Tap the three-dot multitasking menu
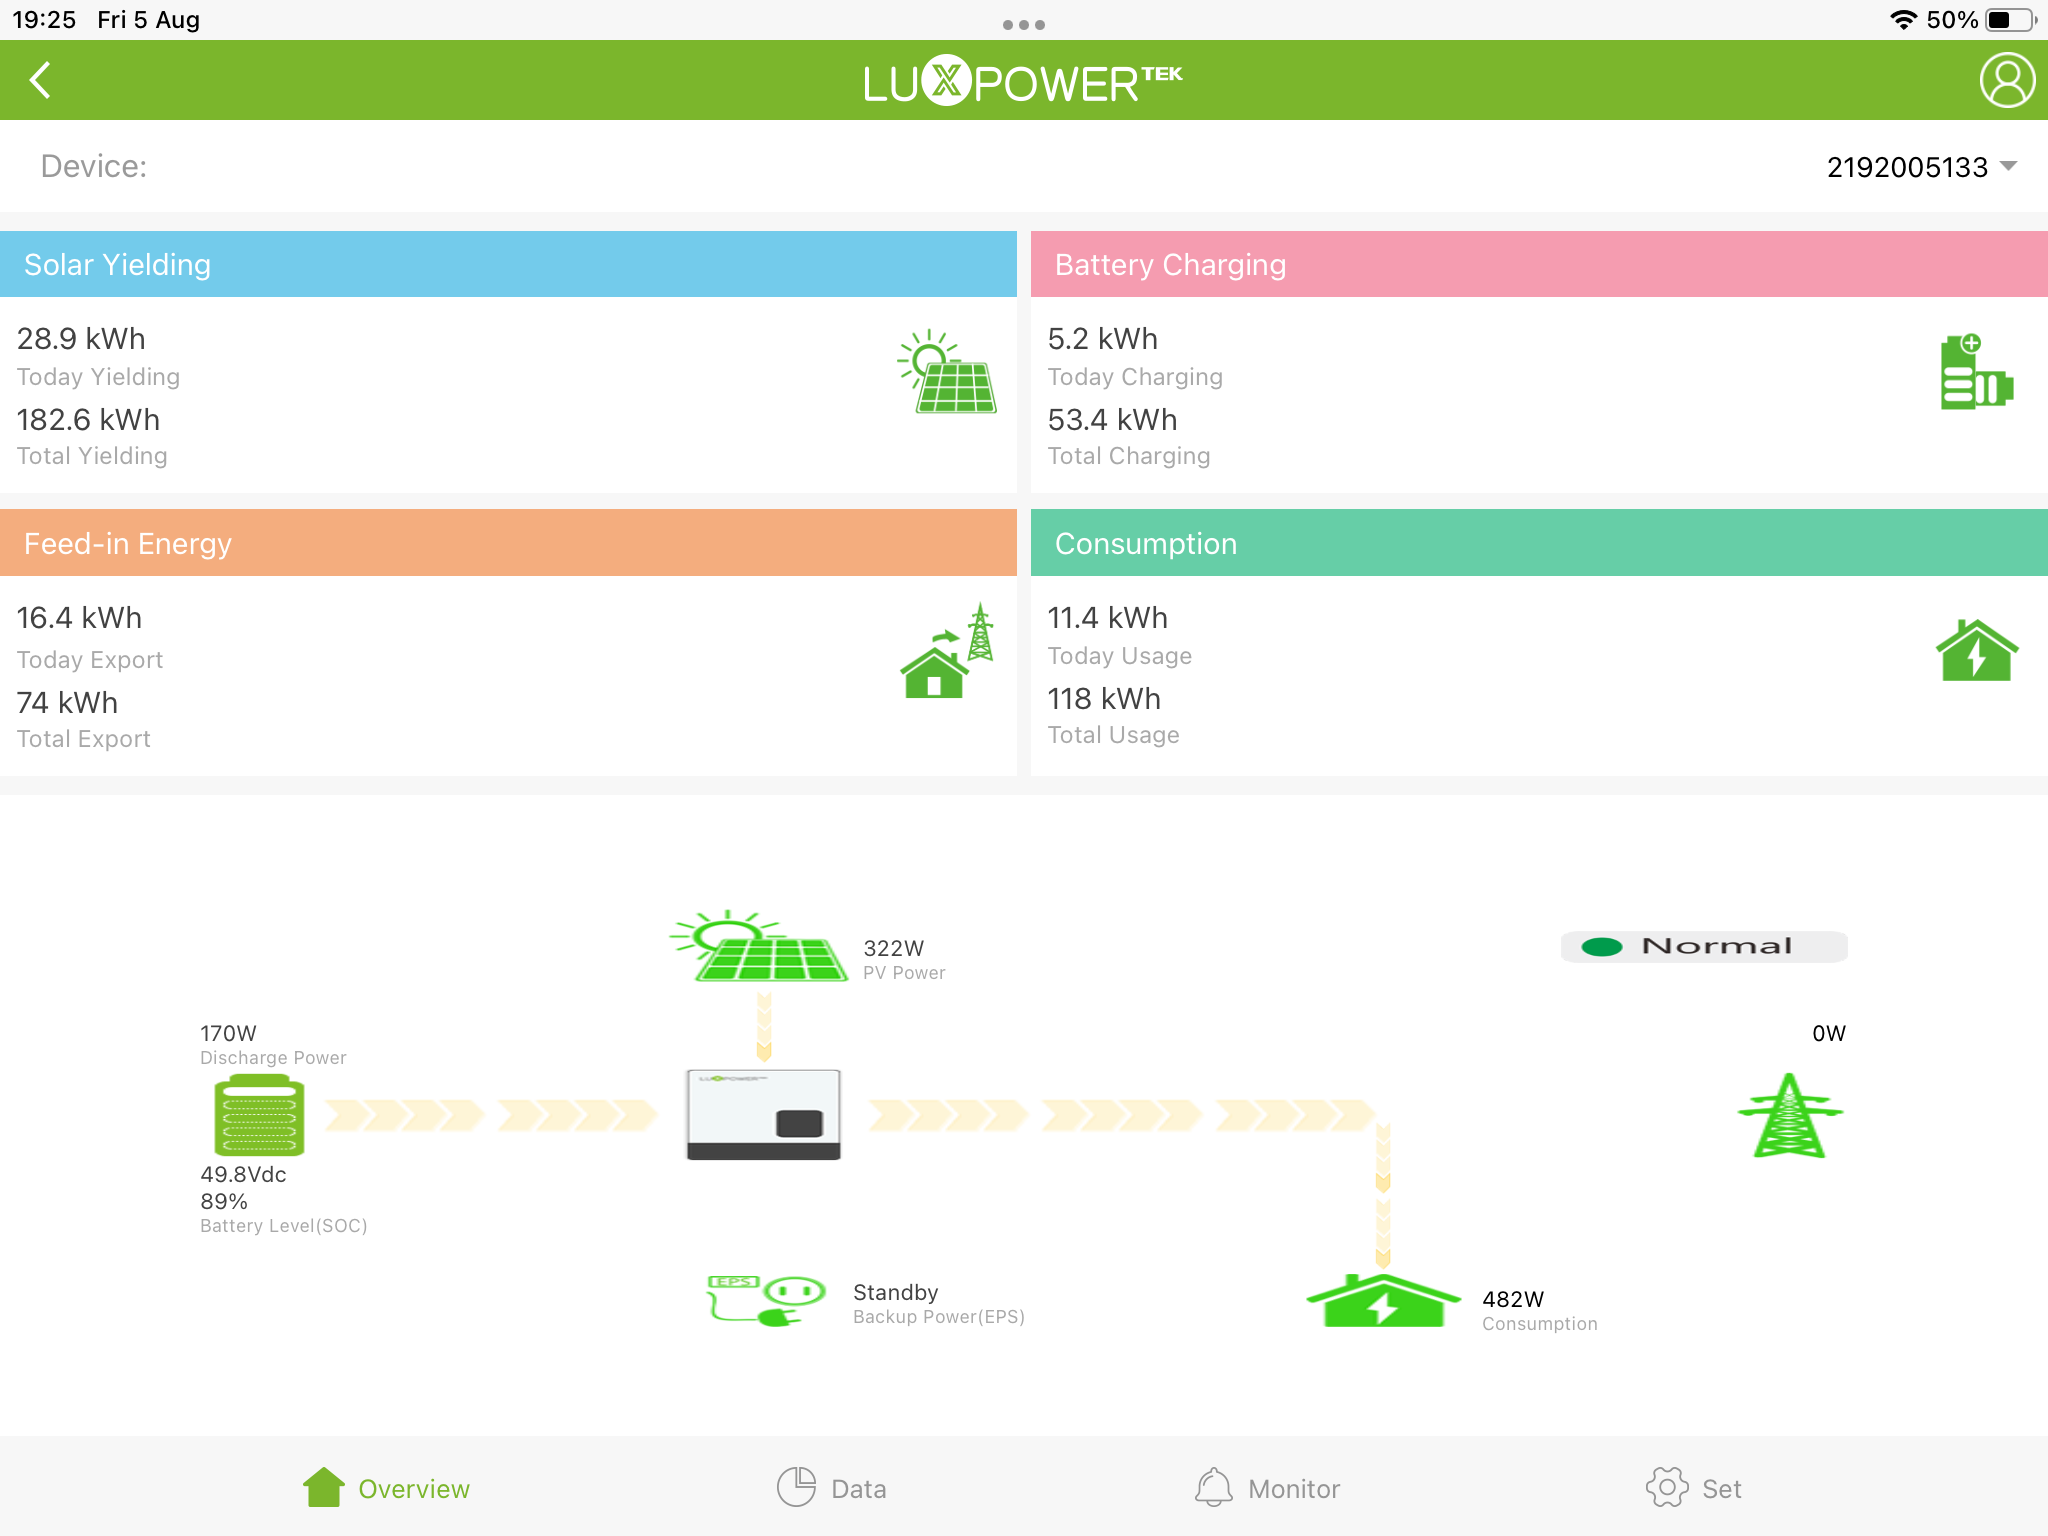Viewport: 2048px width, 1536px height. point(1023,25)
